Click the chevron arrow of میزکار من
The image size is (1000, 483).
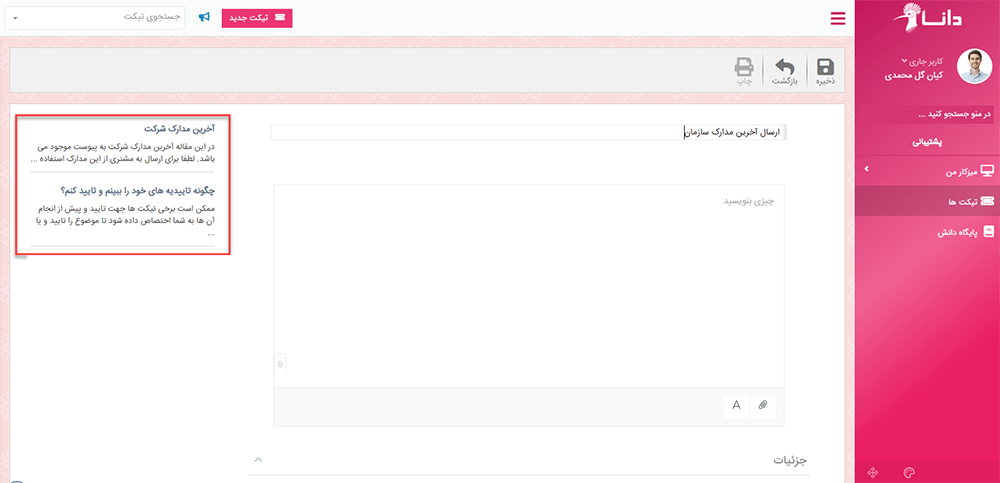point(866,170)
